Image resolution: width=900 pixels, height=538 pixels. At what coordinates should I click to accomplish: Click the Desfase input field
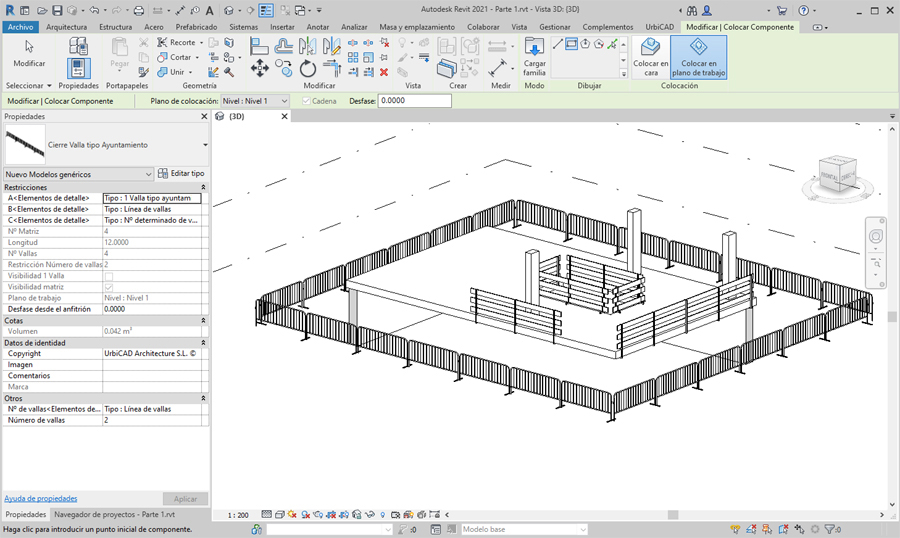tap(414, 101)
